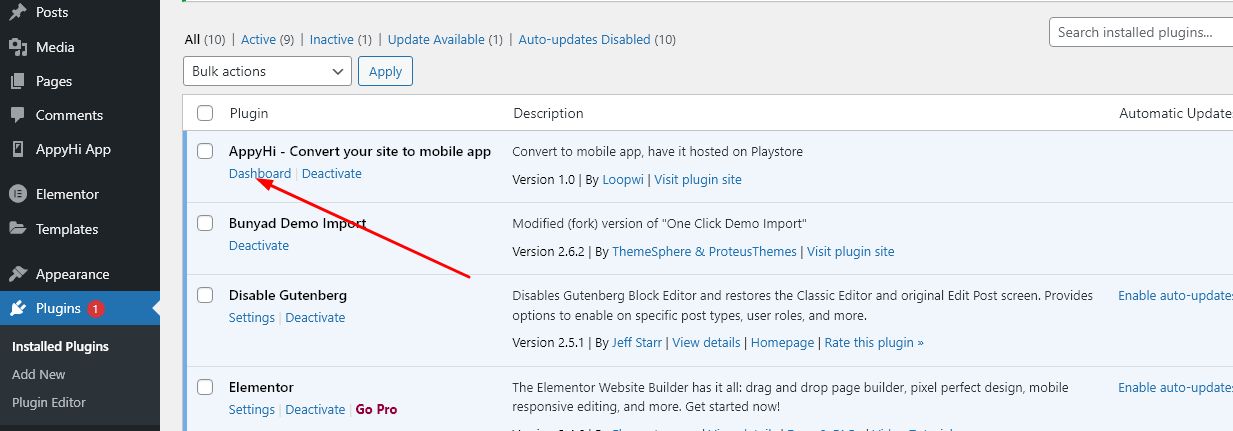Open AppyHi plugin Dashboard link
This screenshot has width=1233, height=431.
[260, 173]
